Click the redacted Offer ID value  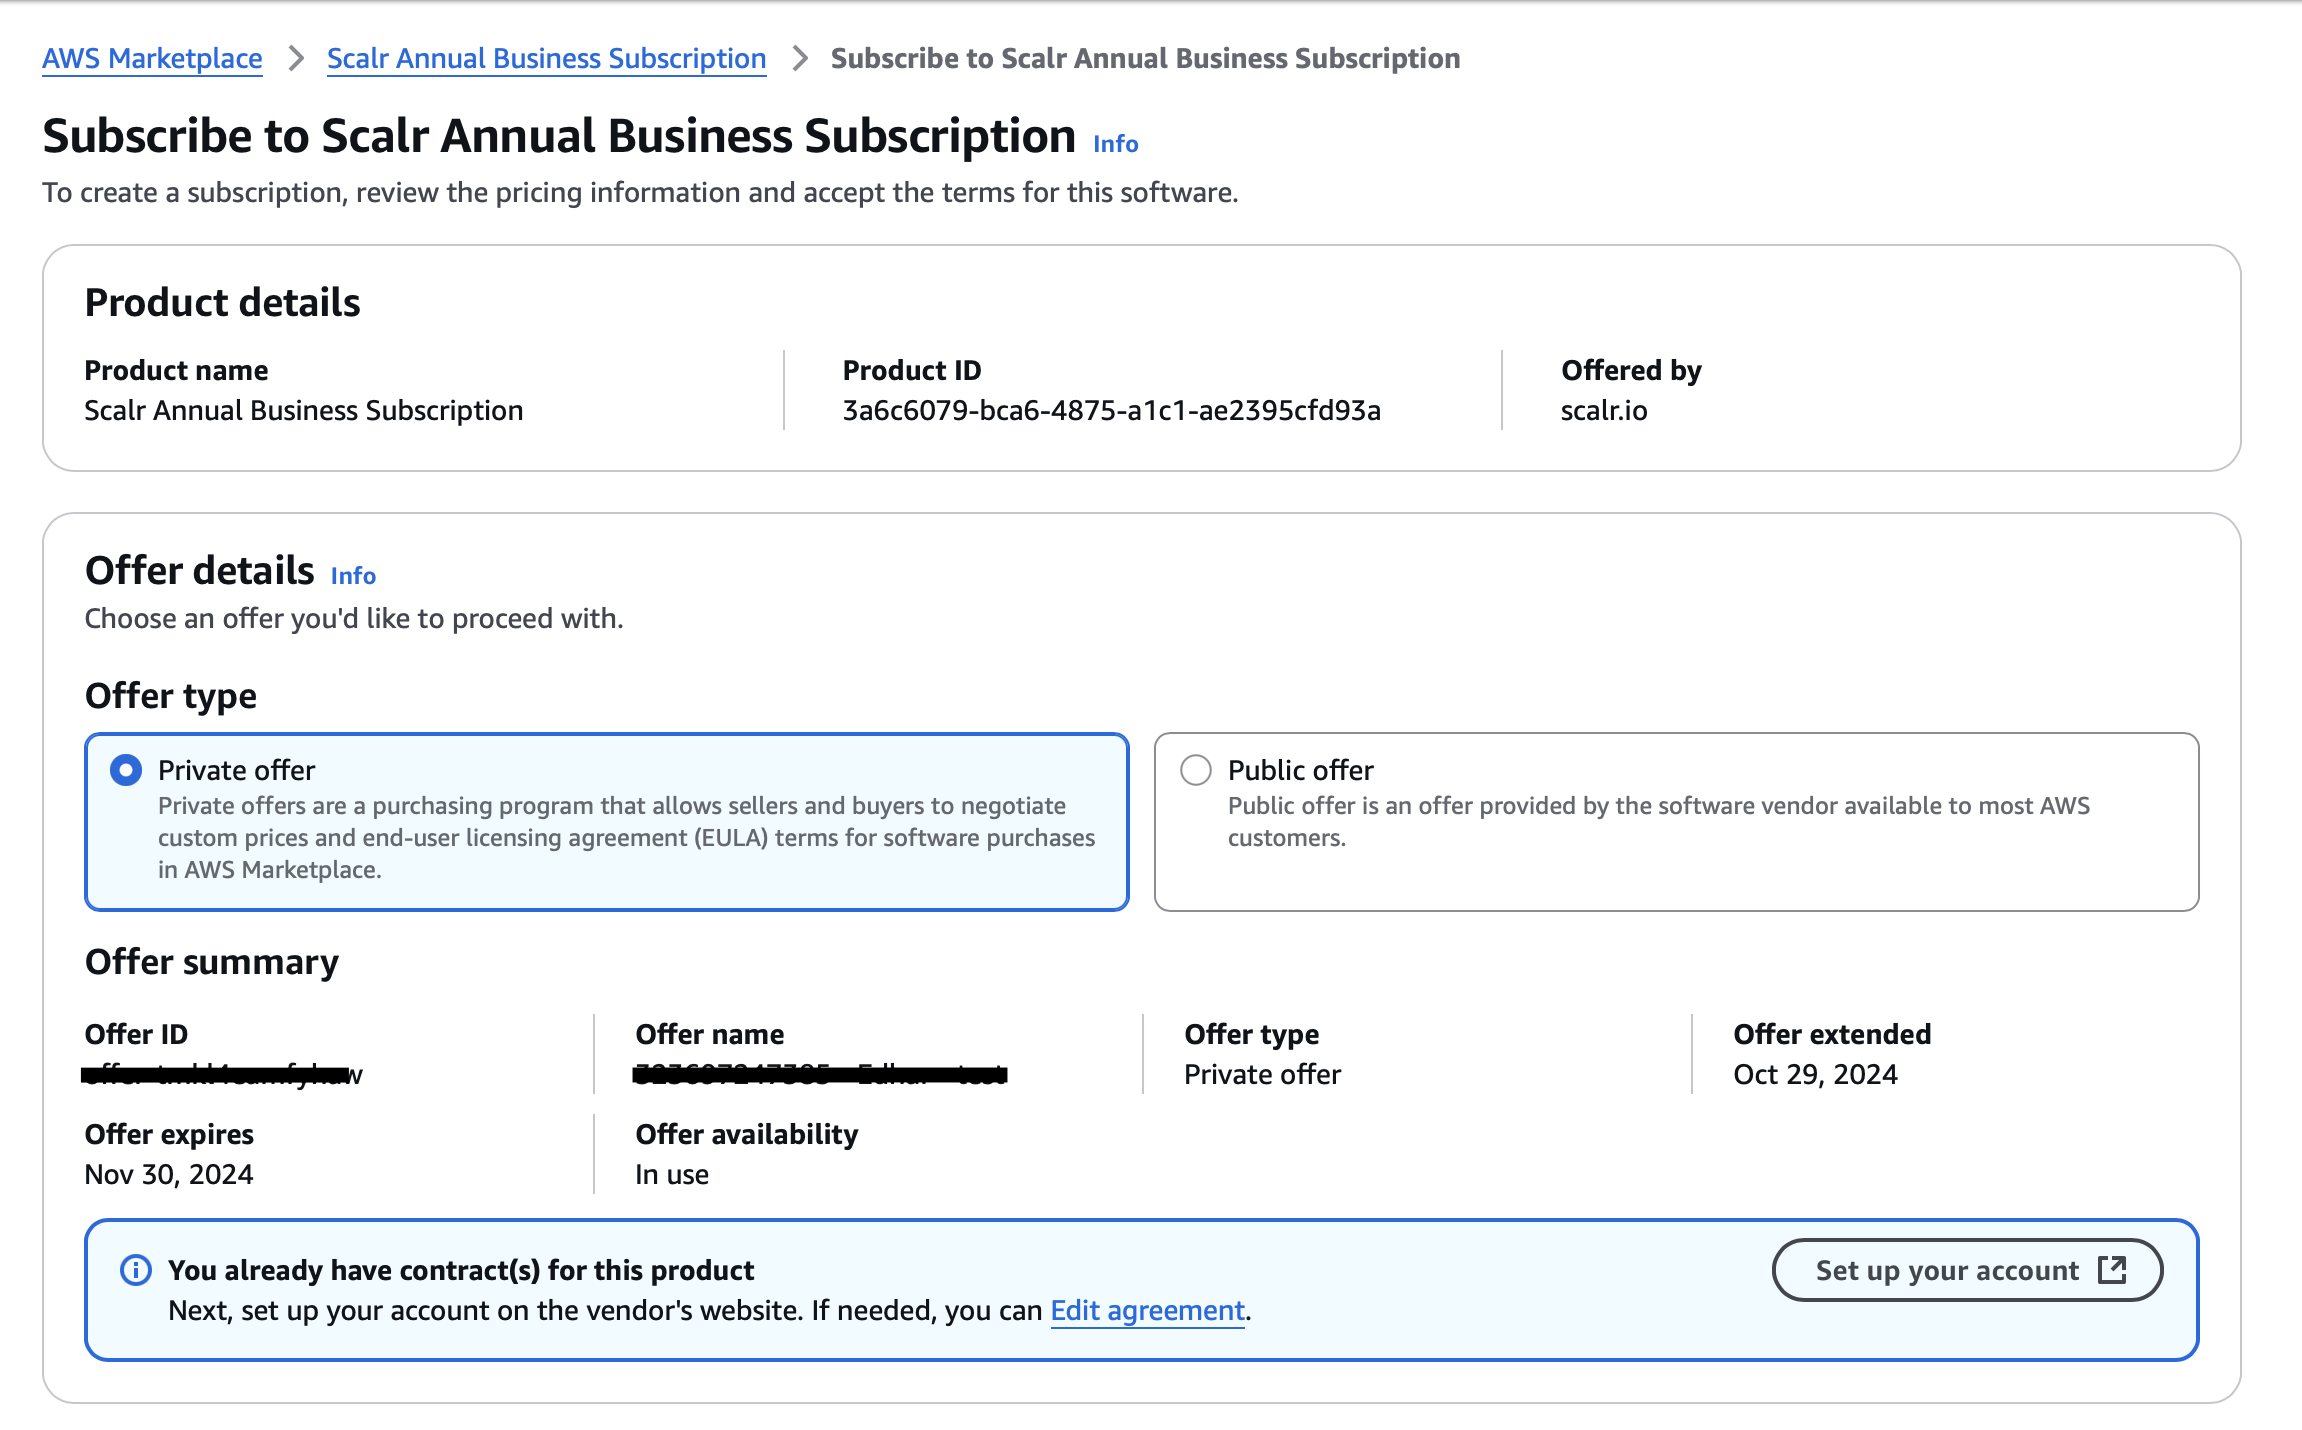(222, 1074)
